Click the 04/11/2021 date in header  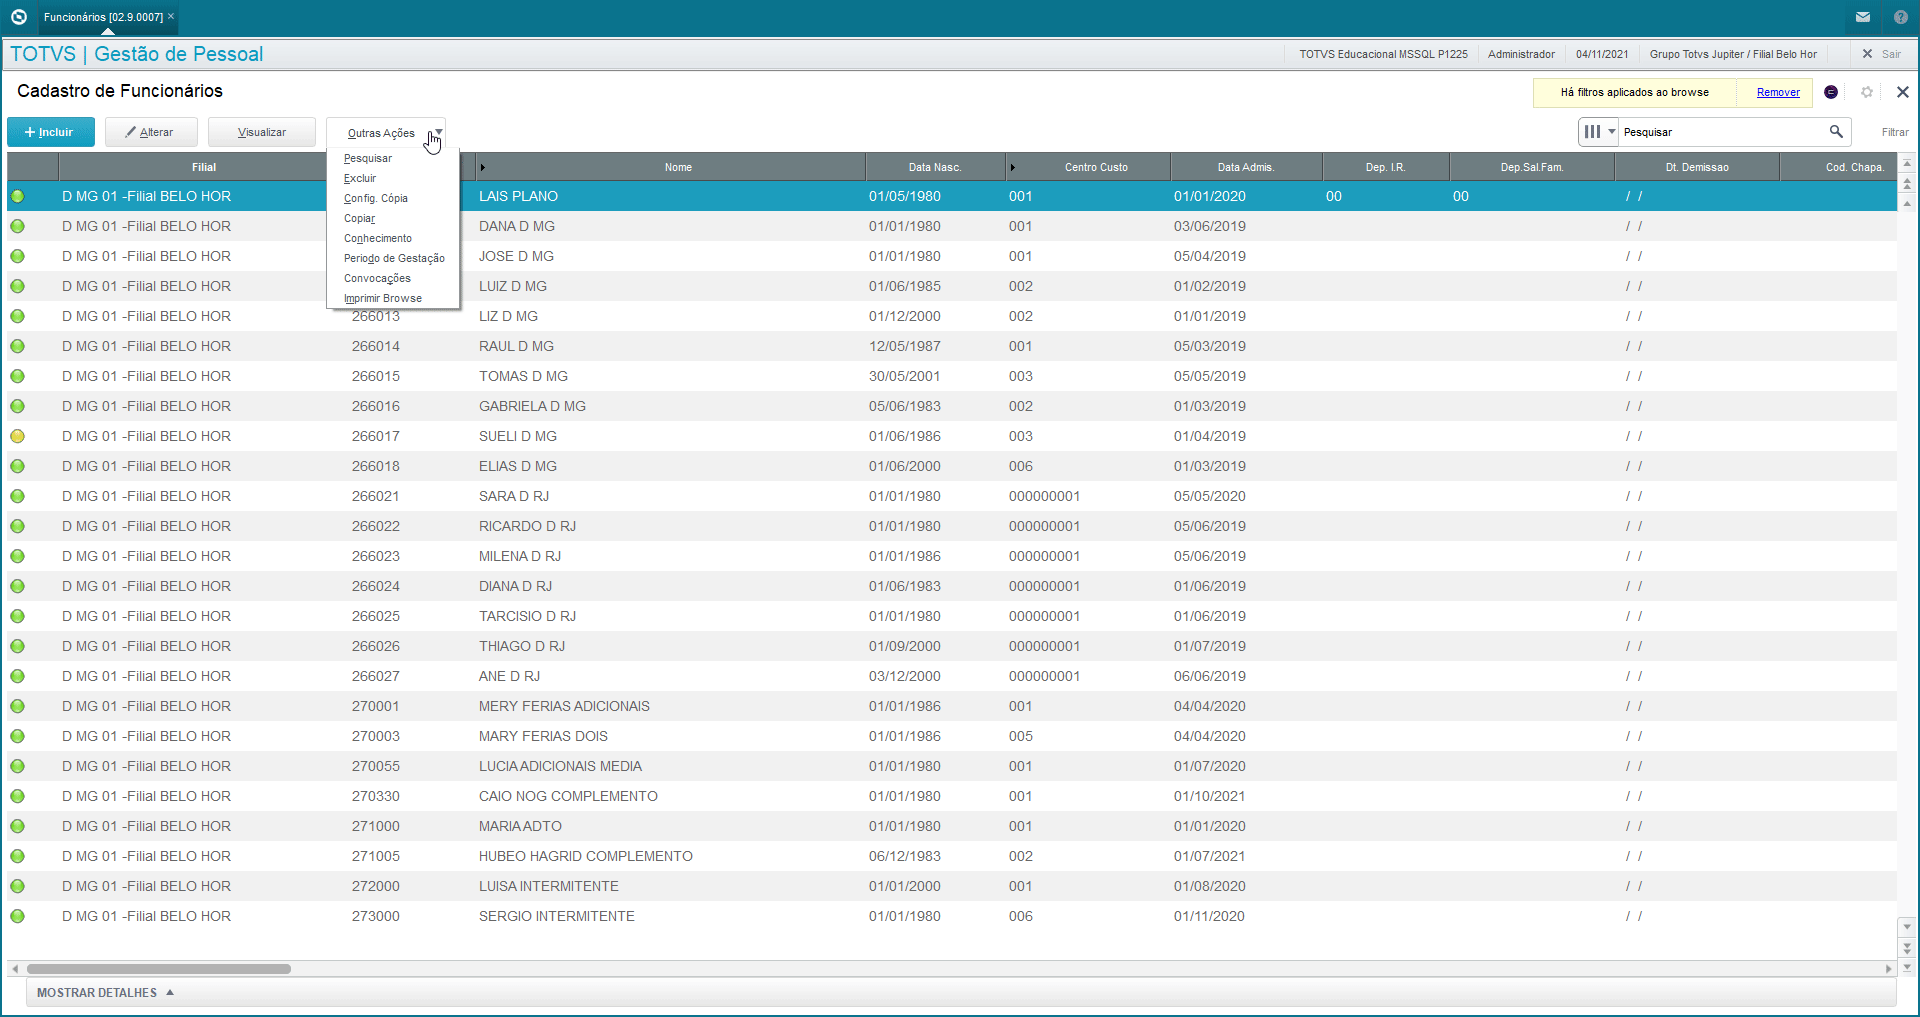pyautogui.click(x=1602, y=54)
